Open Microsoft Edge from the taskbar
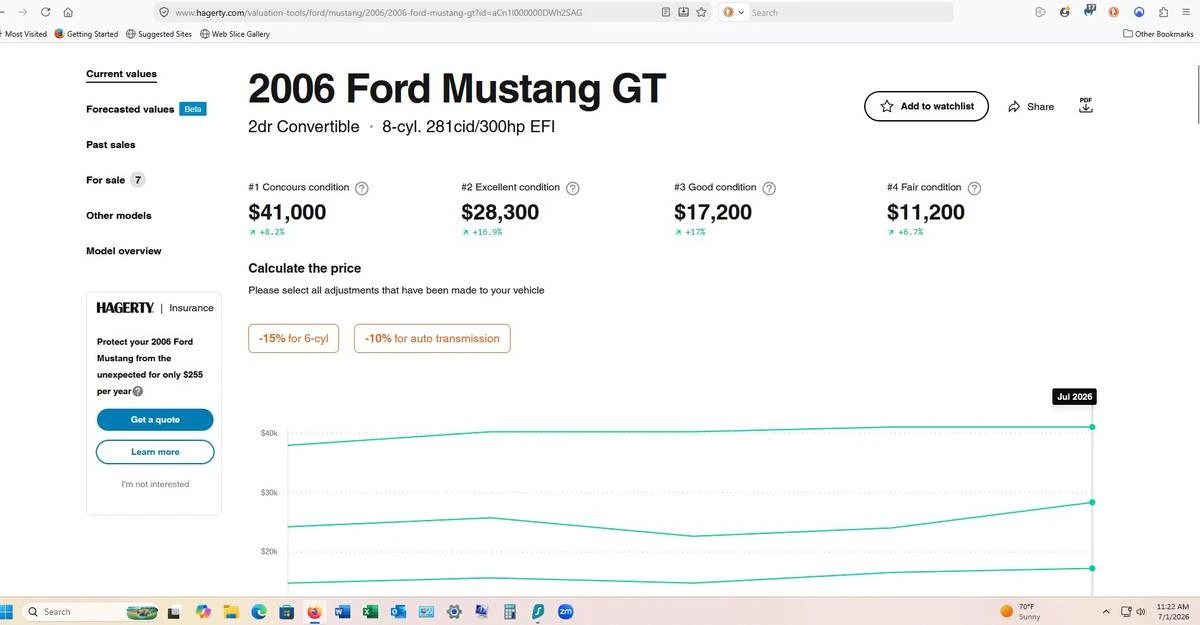The width and height of the screenshot is (1200, 625). [259, 612]
